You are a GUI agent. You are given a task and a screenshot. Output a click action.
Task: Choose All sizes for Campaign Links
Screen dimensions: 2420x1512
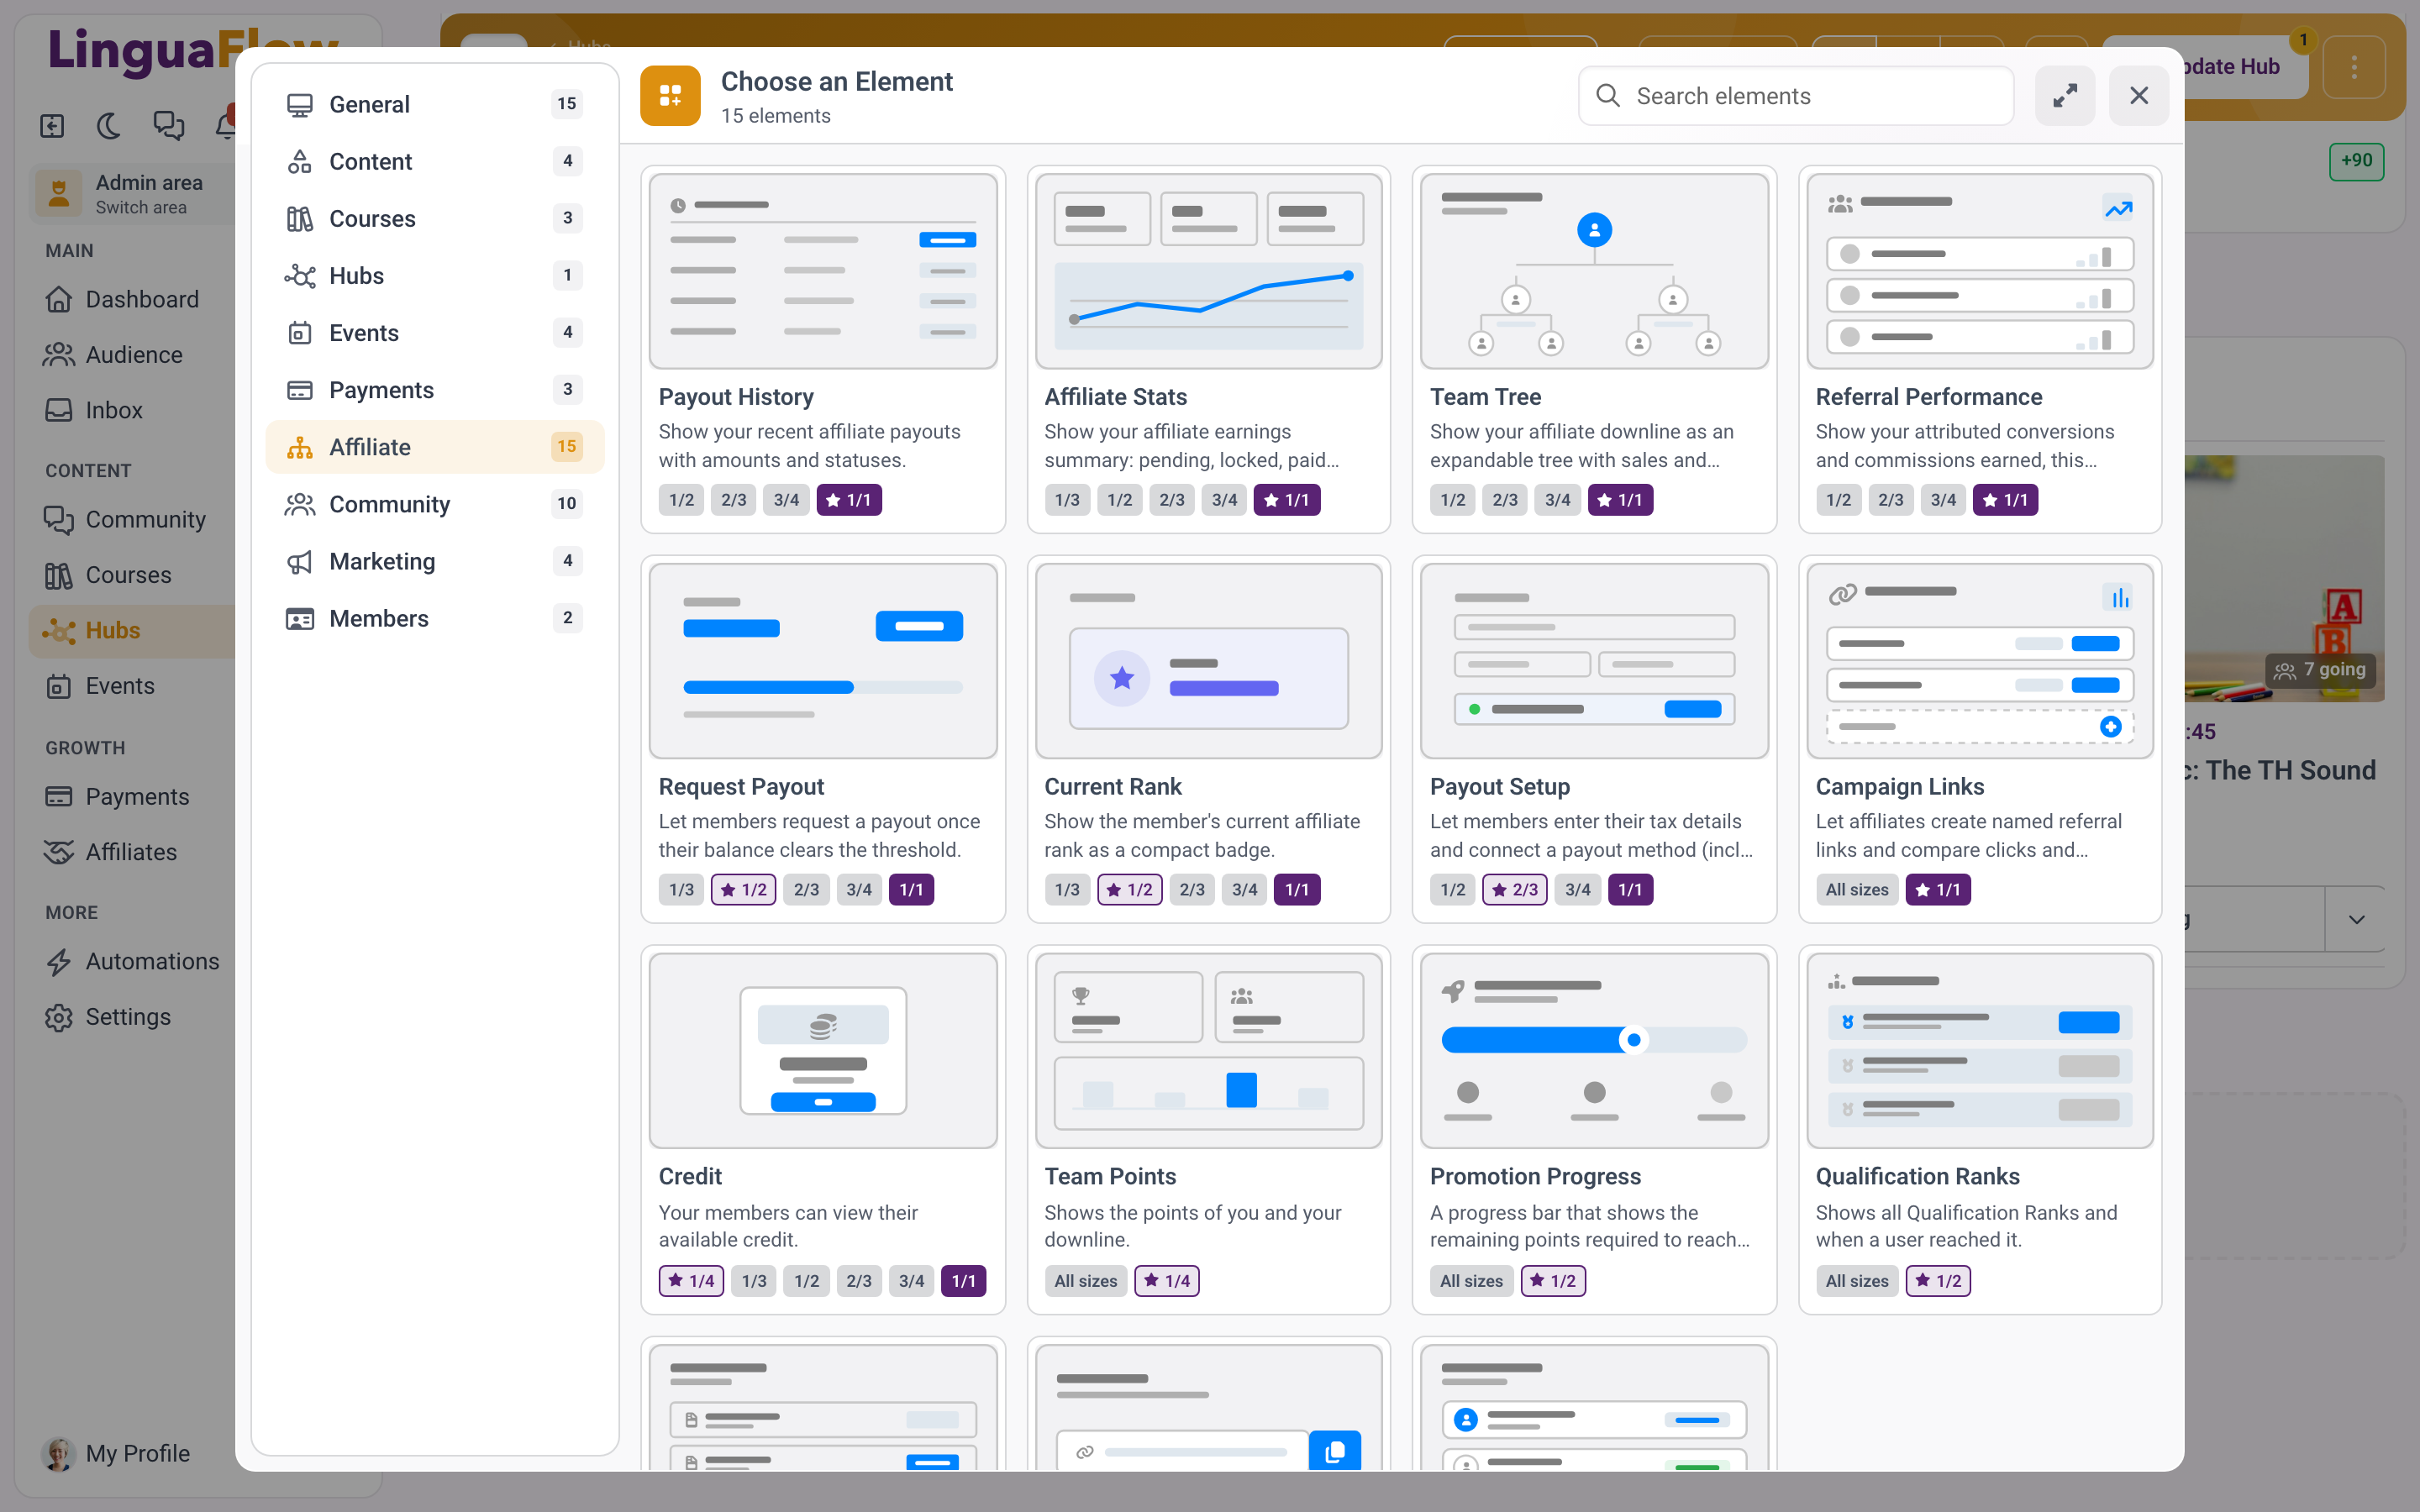click(1857, 890)
